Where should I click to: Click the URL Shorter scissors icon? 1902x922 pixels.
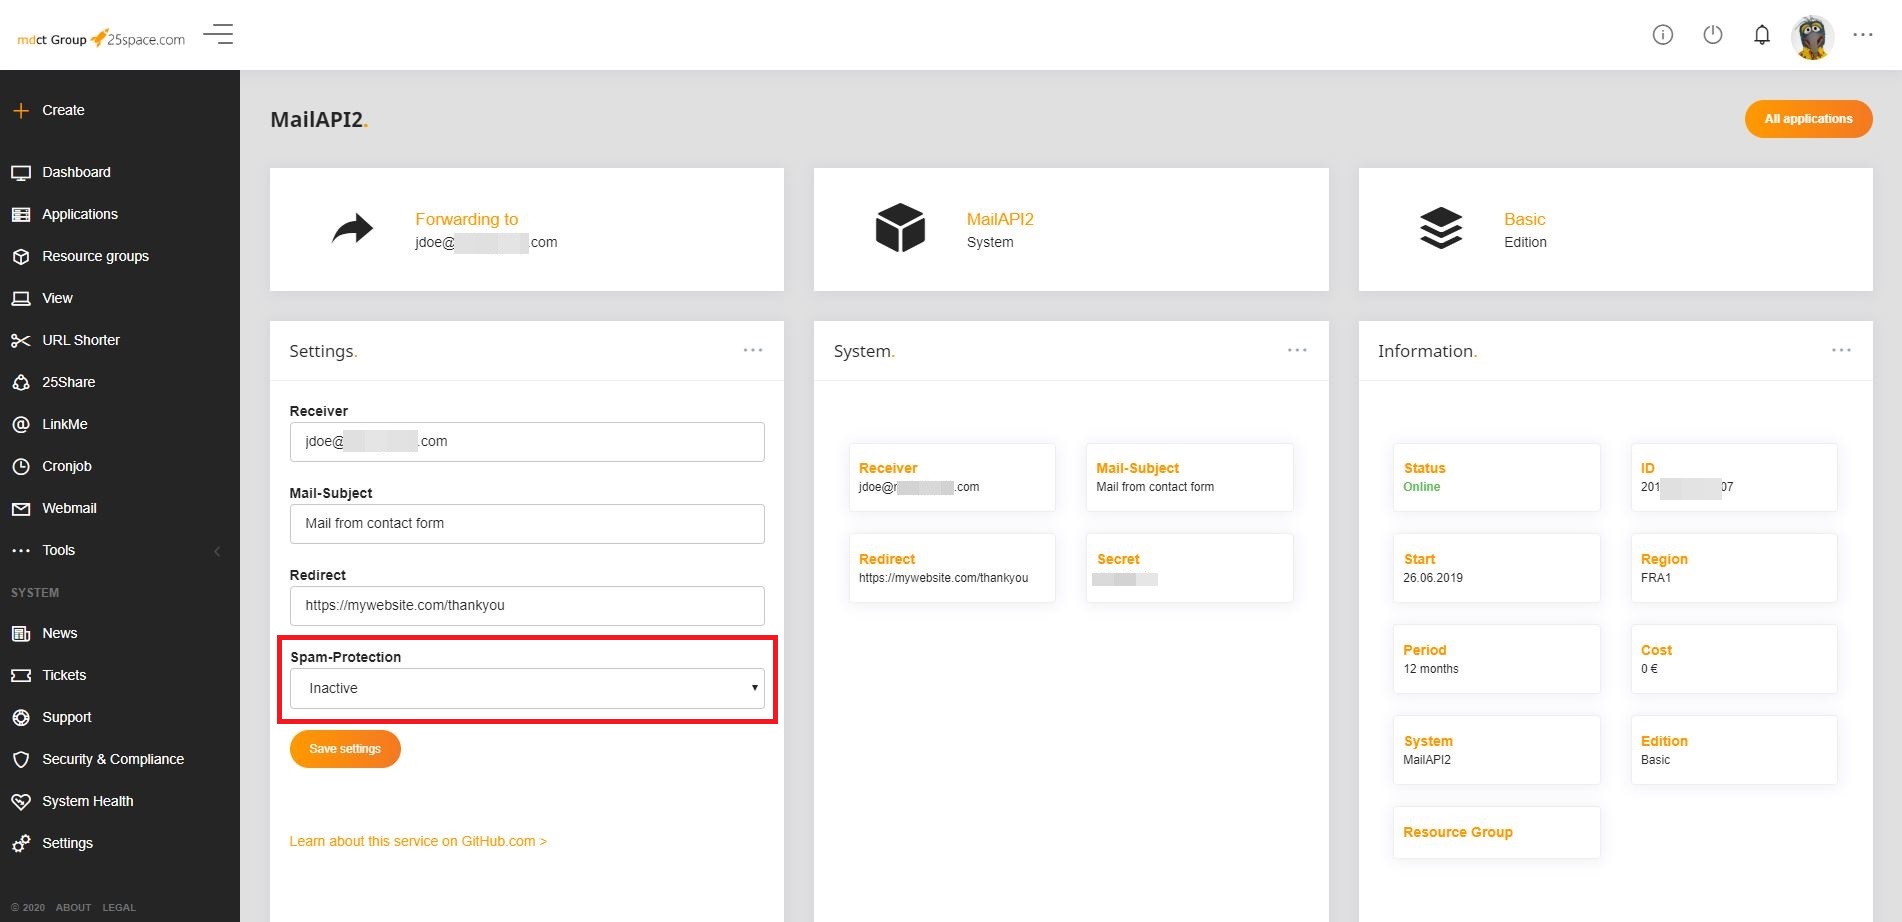tap(21, 340)
